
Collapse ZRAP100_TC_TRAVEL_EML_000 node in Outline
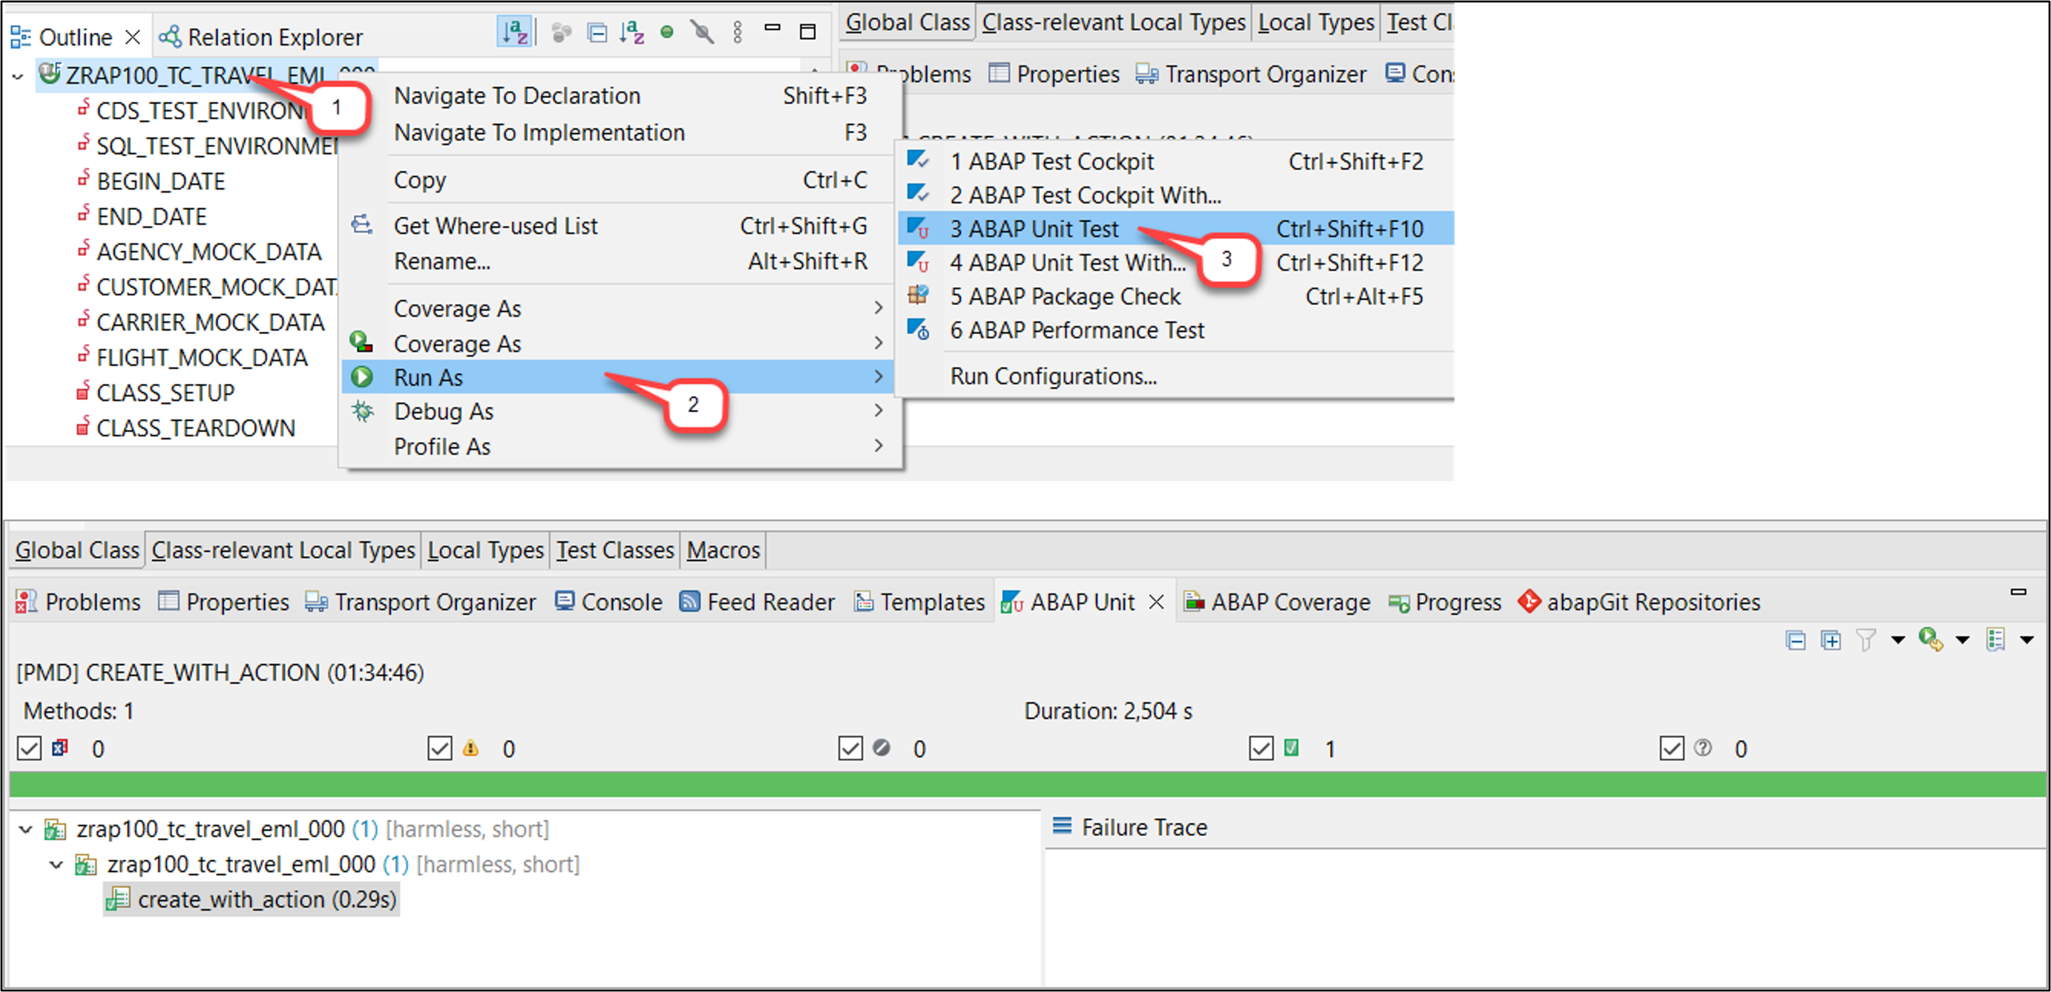pyautogui.click(x=18, y=76)
